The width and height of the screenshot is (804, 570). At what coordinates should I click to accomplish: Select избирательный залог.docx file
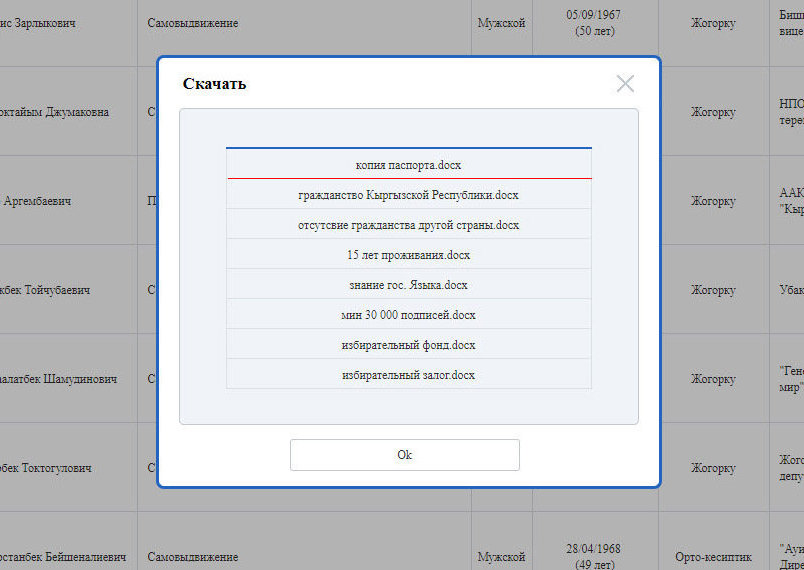click(x=408, y=375)
